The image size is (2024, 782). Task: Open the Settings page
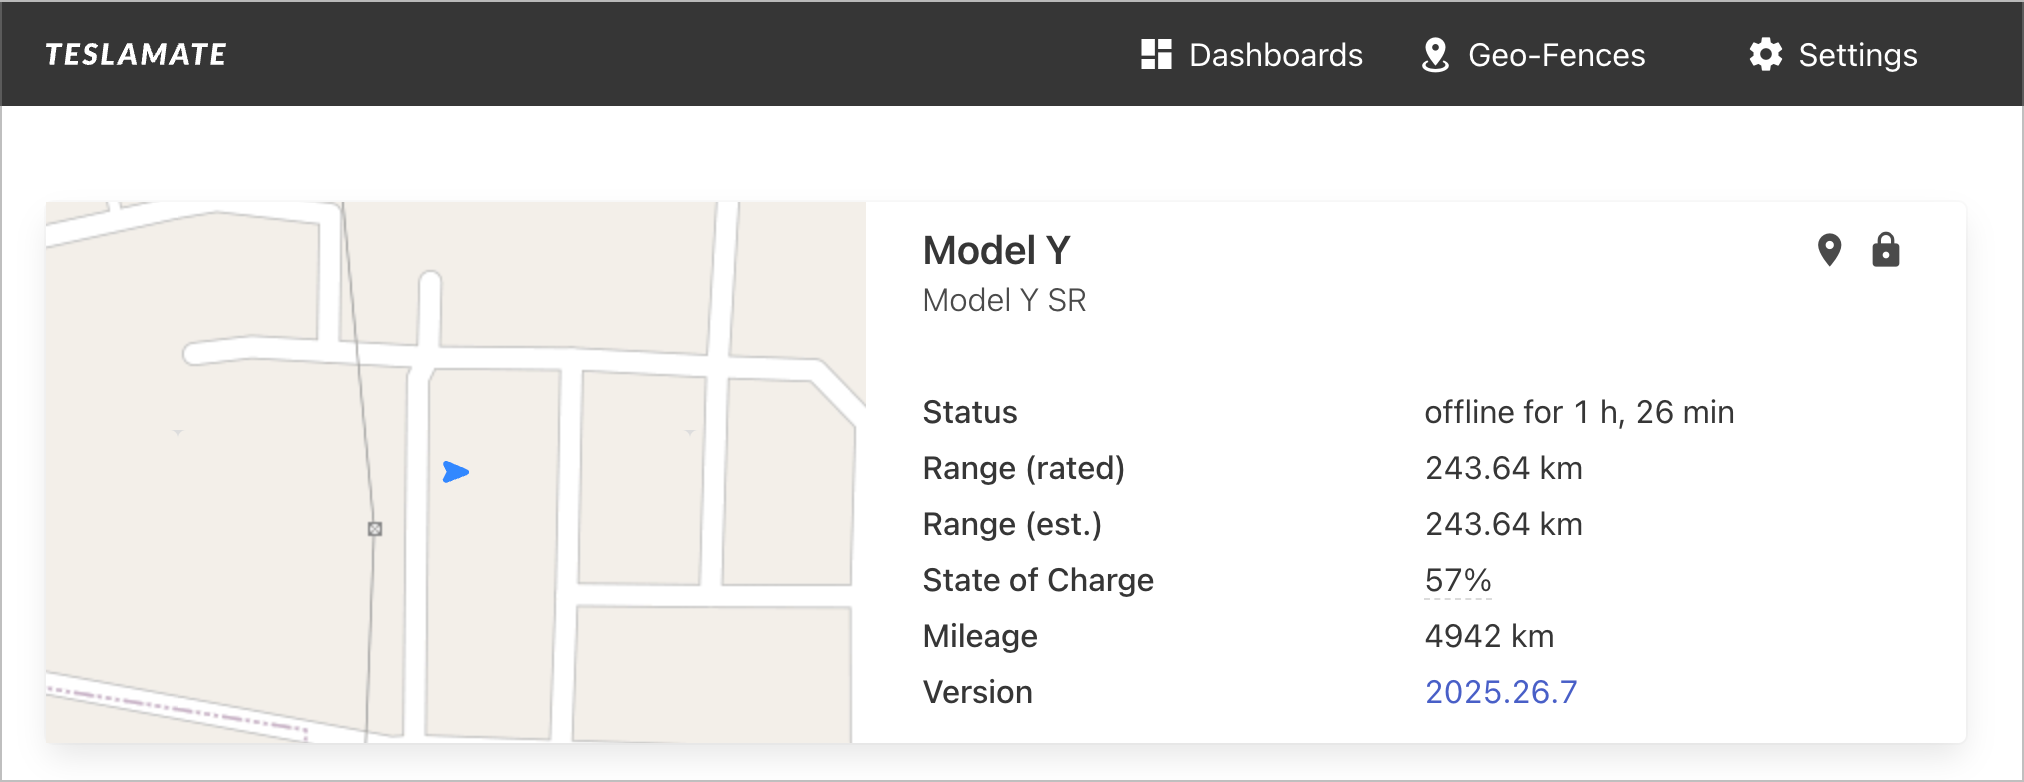click(x=1857, y=55)
